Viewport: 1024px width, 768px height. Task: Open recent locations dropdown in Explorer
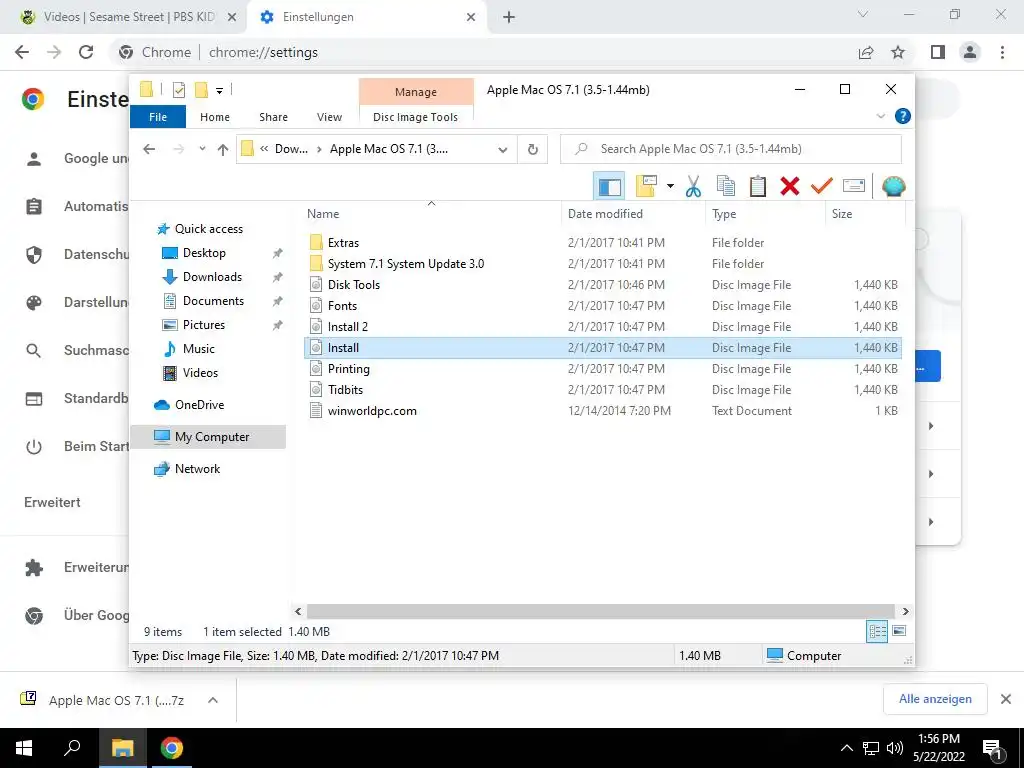point(202,149)
